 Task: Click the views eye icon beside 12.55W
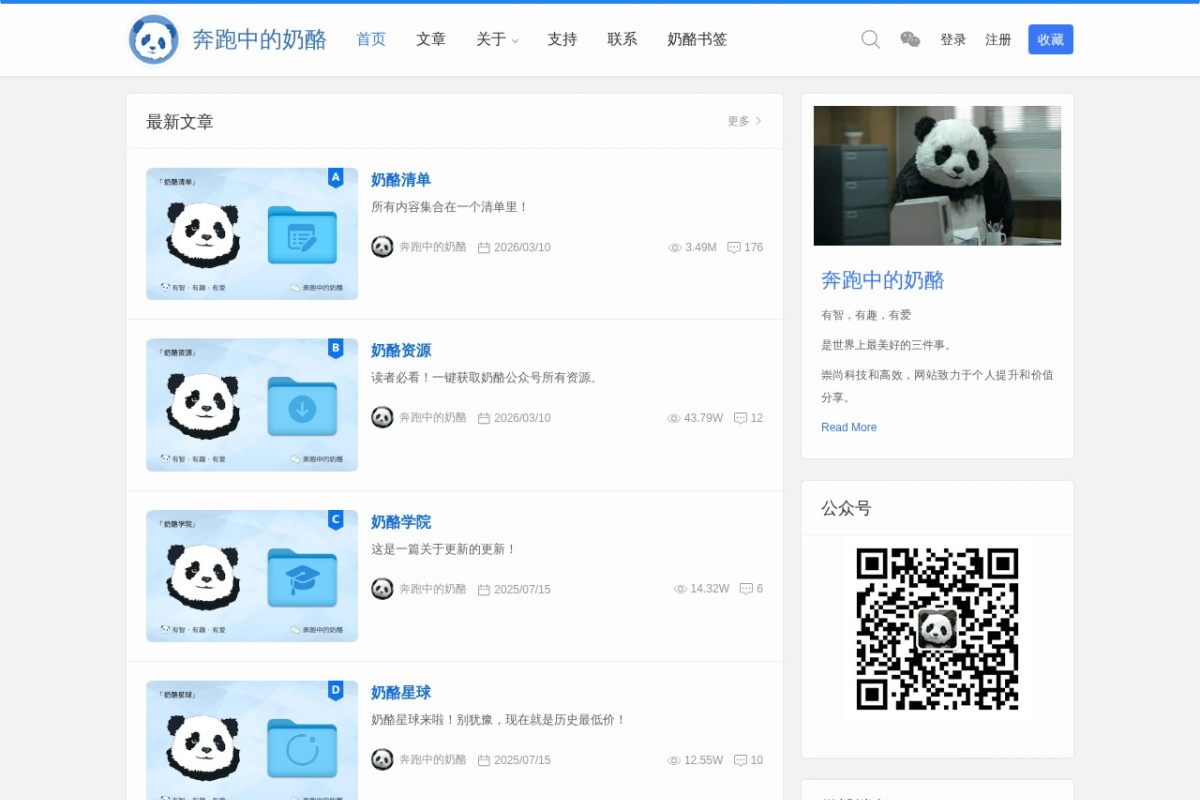[674, 761]
